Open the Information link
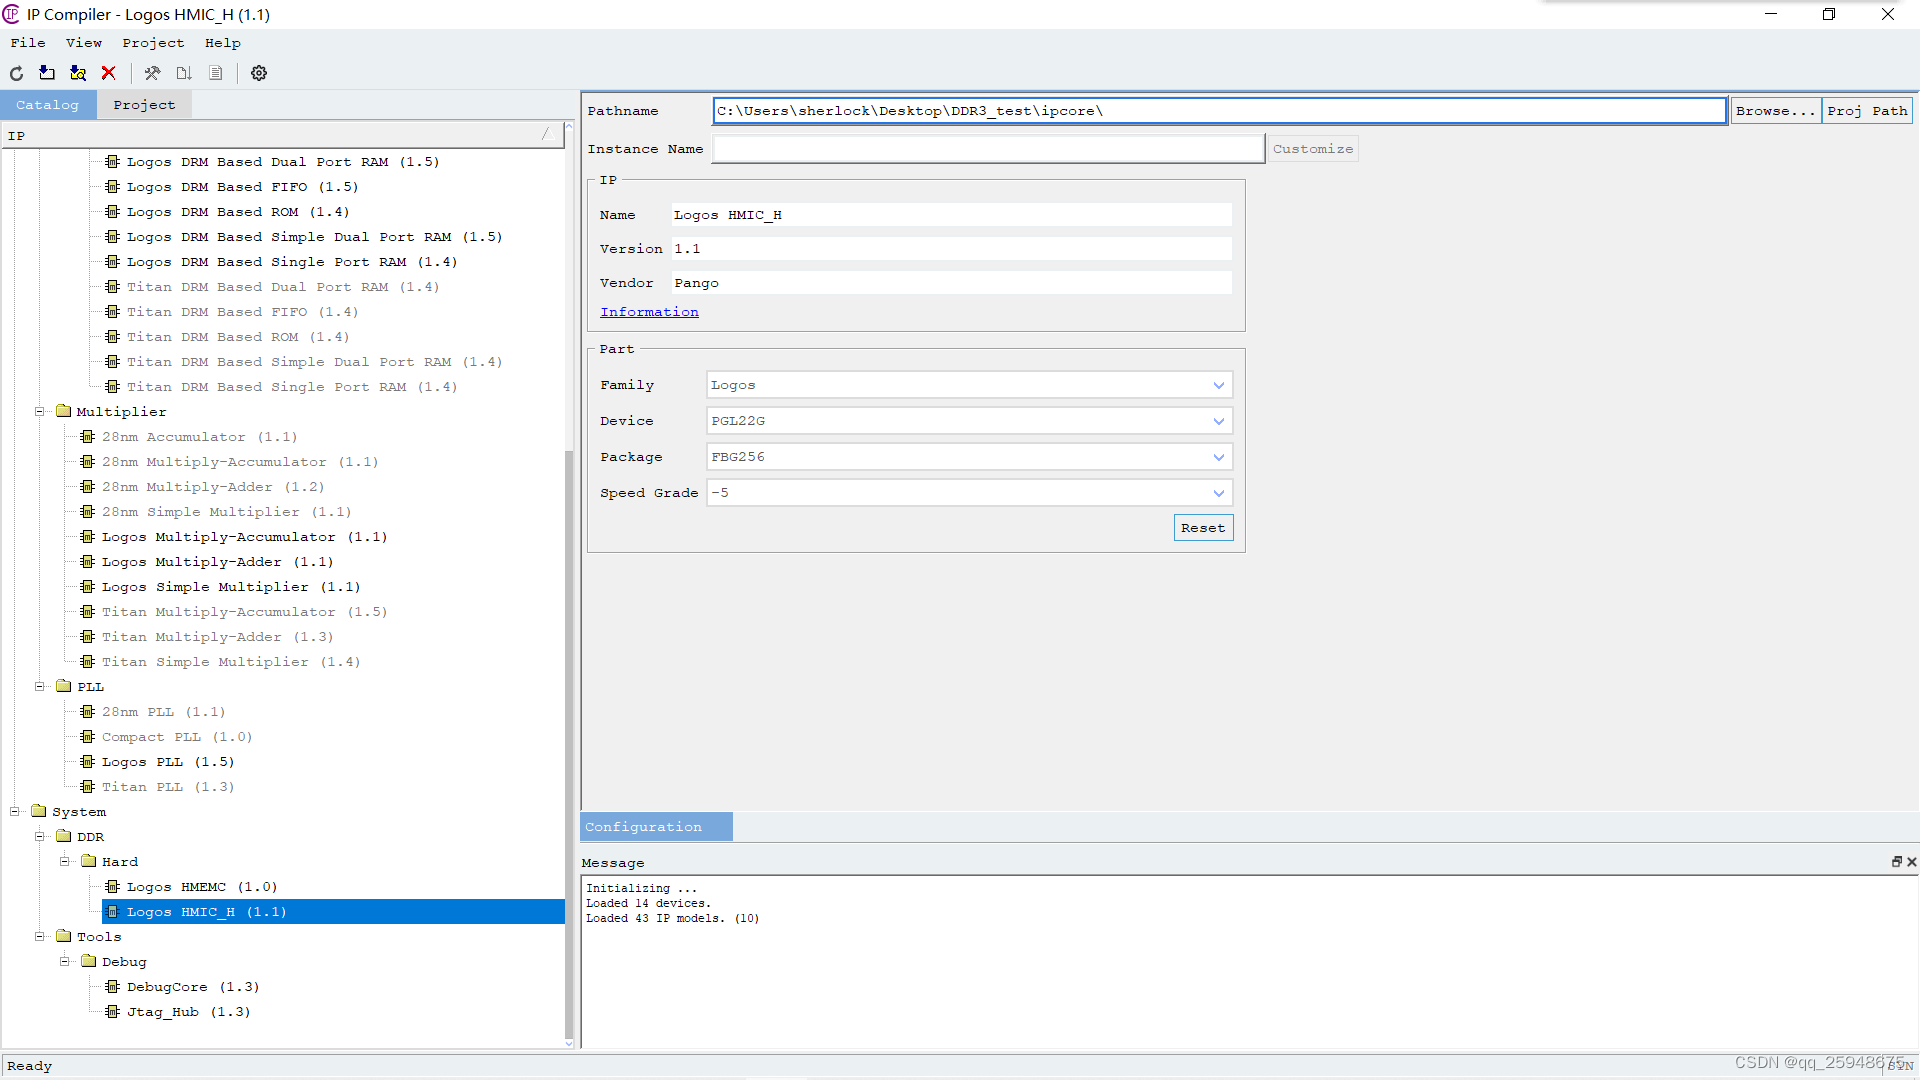This screenshot has height=1080, width=1920. (649, 312)
